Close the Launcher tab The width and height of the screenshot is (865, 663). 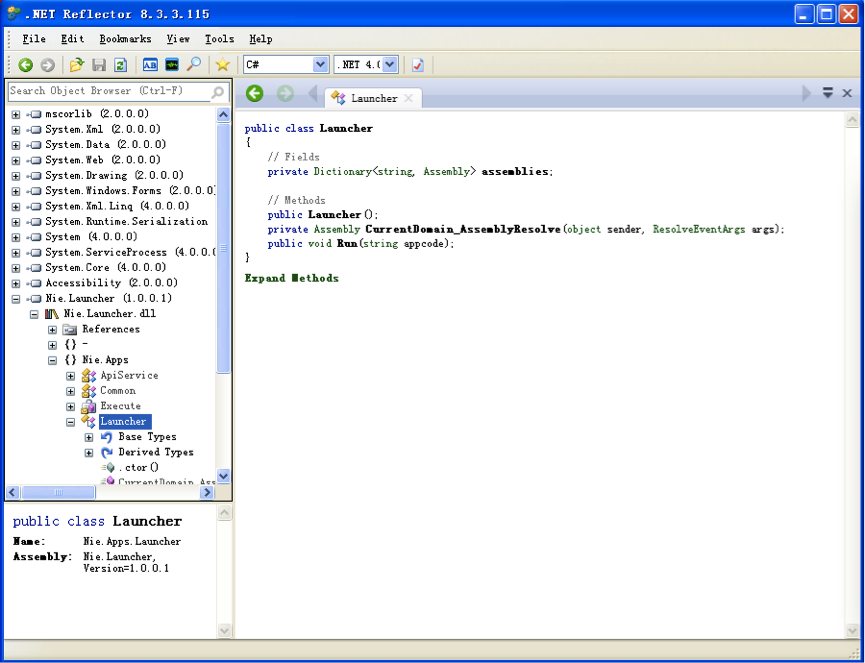(x=408, y=98)
